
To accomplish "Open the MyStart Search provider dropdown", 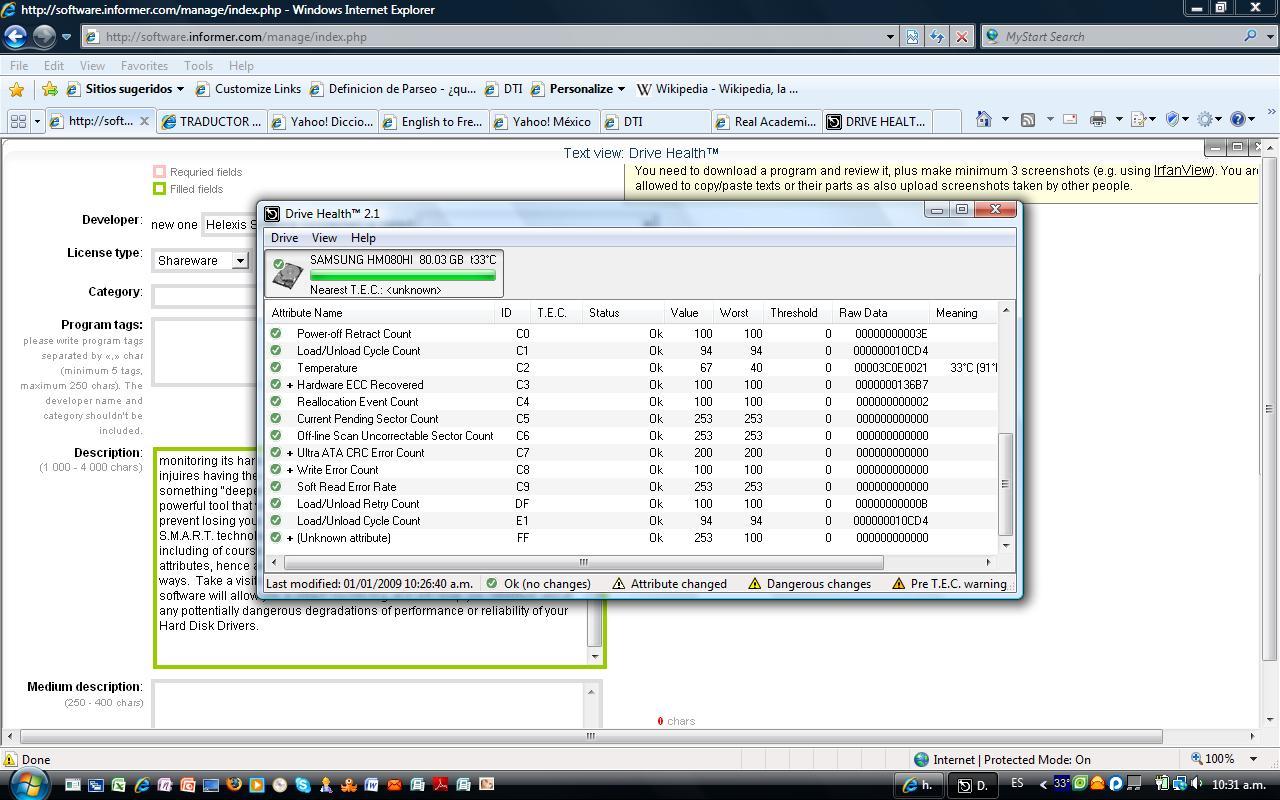I will coord(1268,37).
